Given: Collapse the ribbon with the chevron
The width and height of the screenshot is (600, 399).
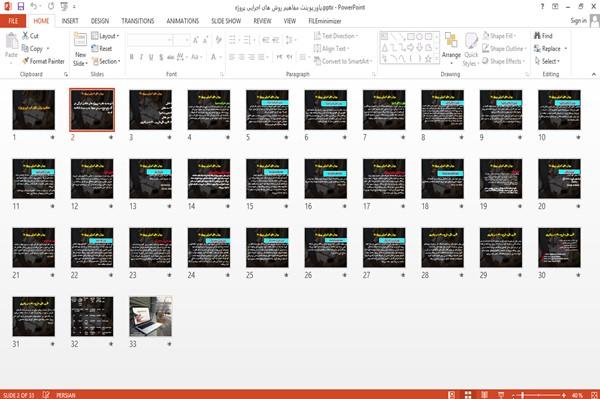Looking at the screenshot, I should [593, 74].
